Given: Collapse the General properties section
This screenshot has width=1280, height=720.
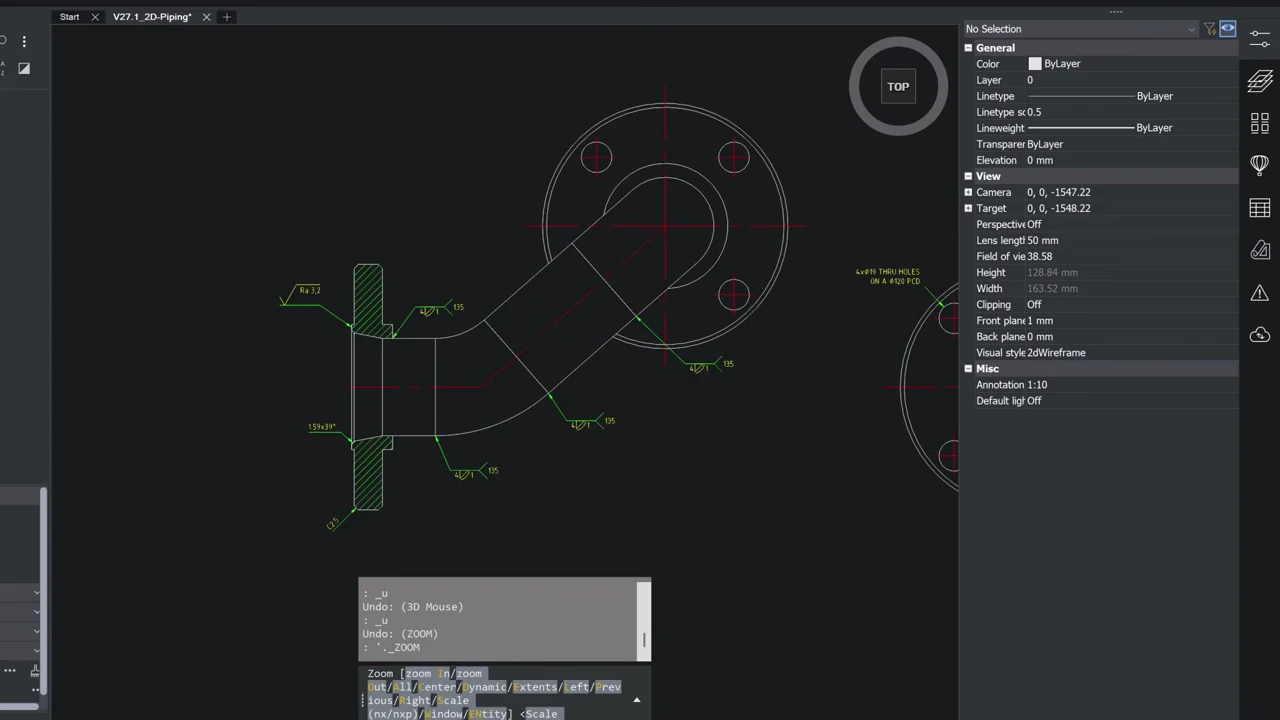Looking at the screenshot, I should [968, 48].
